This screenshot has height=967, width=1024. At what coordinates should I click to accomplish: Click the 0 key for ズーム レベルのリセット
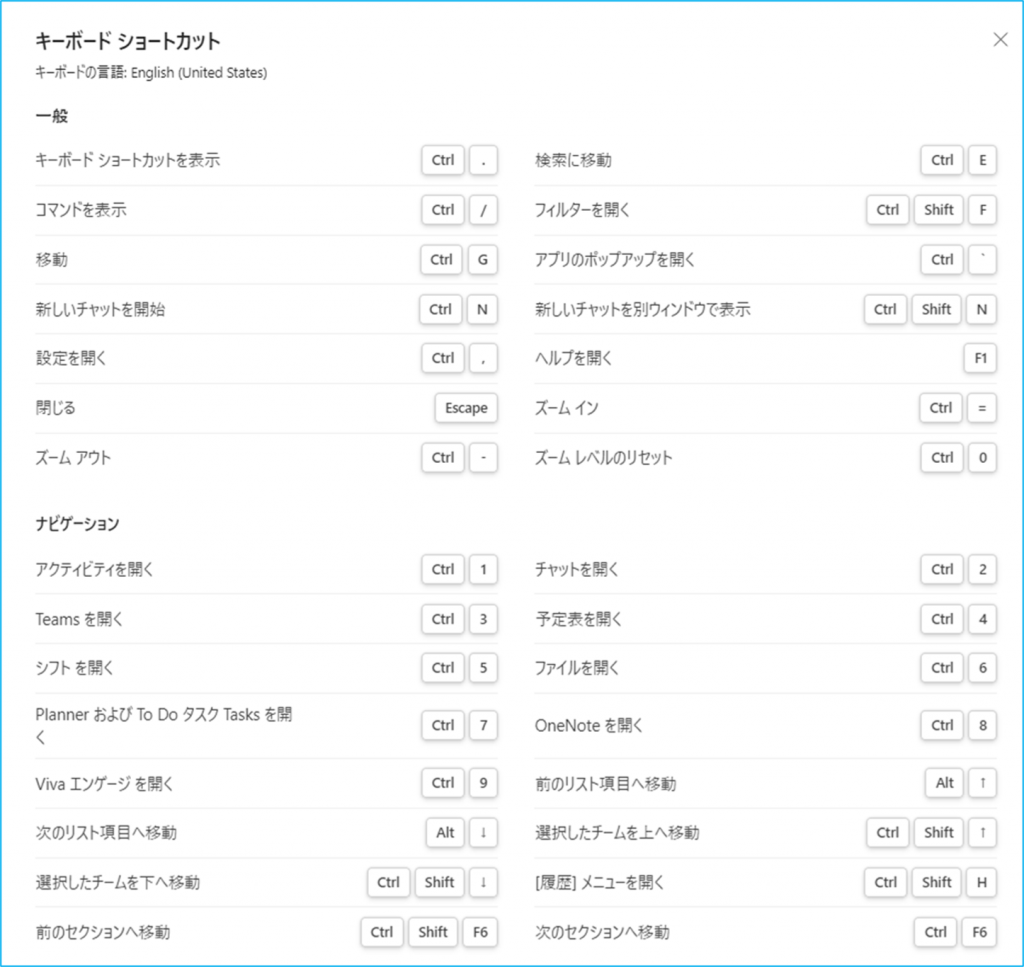point(982,458)
